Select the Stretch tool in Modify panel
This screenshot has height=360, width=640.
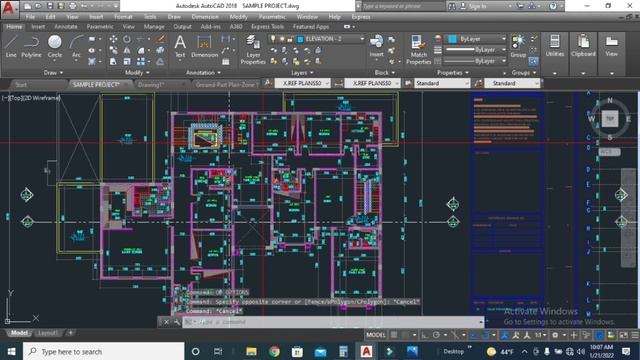point(113,62)
